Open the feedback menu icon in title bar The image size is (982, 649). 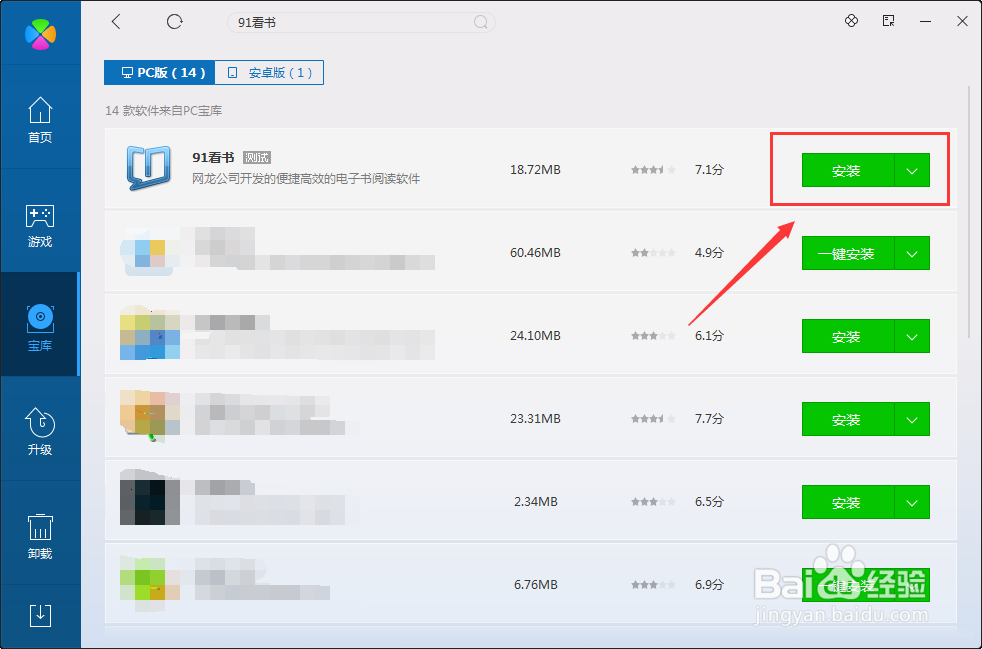888,21
